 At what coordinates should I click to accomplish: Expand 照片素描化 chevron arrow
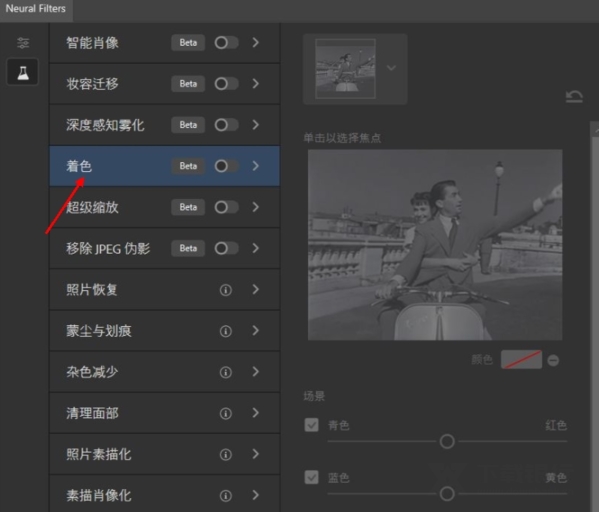click(256, 454)
